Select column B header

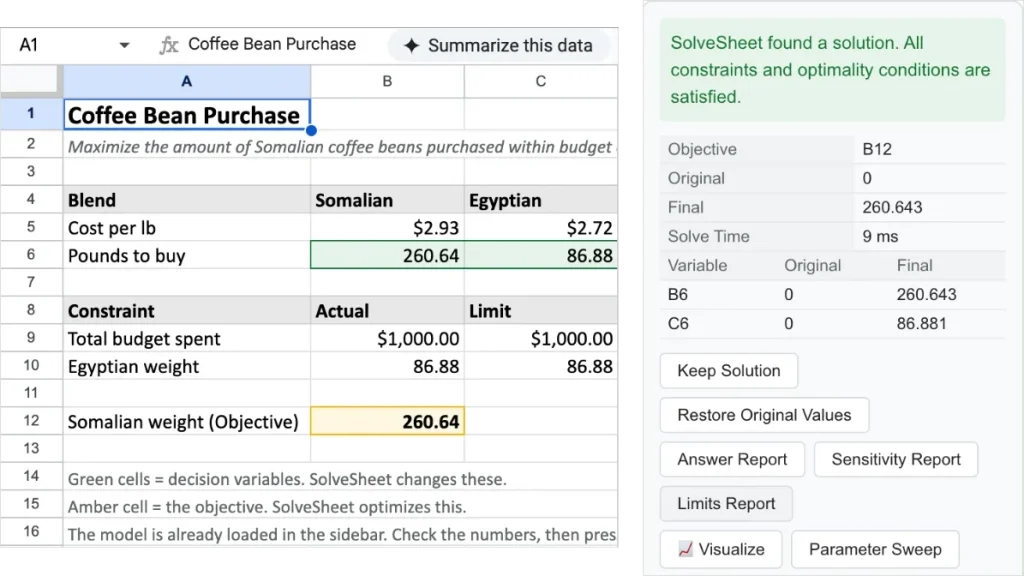(387, 82)
